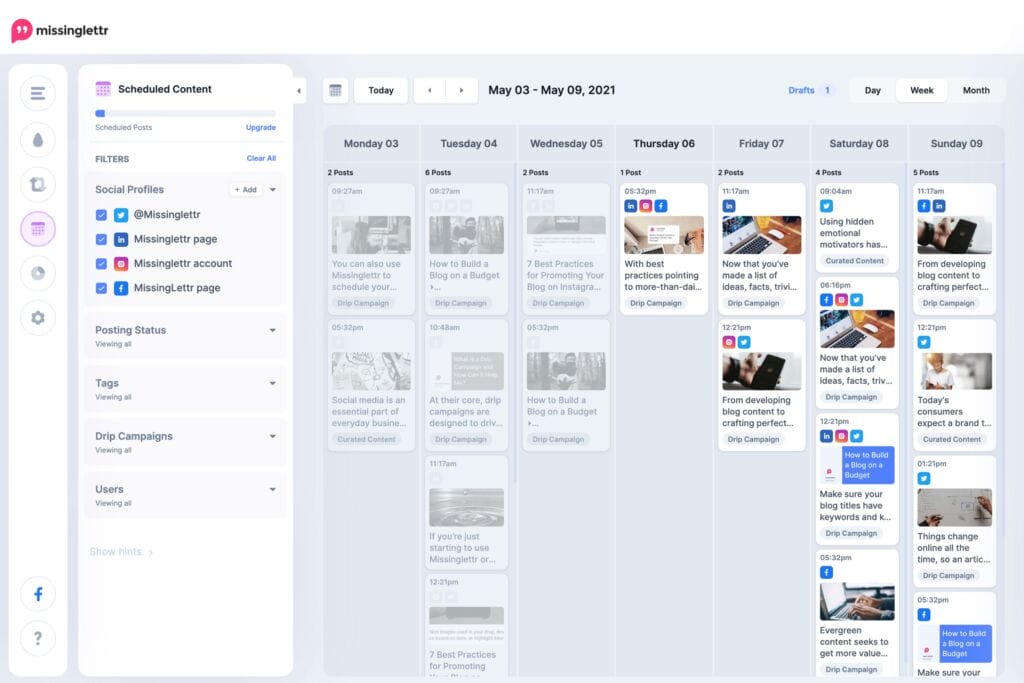Image resolution: width=1024 pixels, height=683 pixels.
Task: Click Twitter icon on Sunday 12:21pm post
Action: 923,342
